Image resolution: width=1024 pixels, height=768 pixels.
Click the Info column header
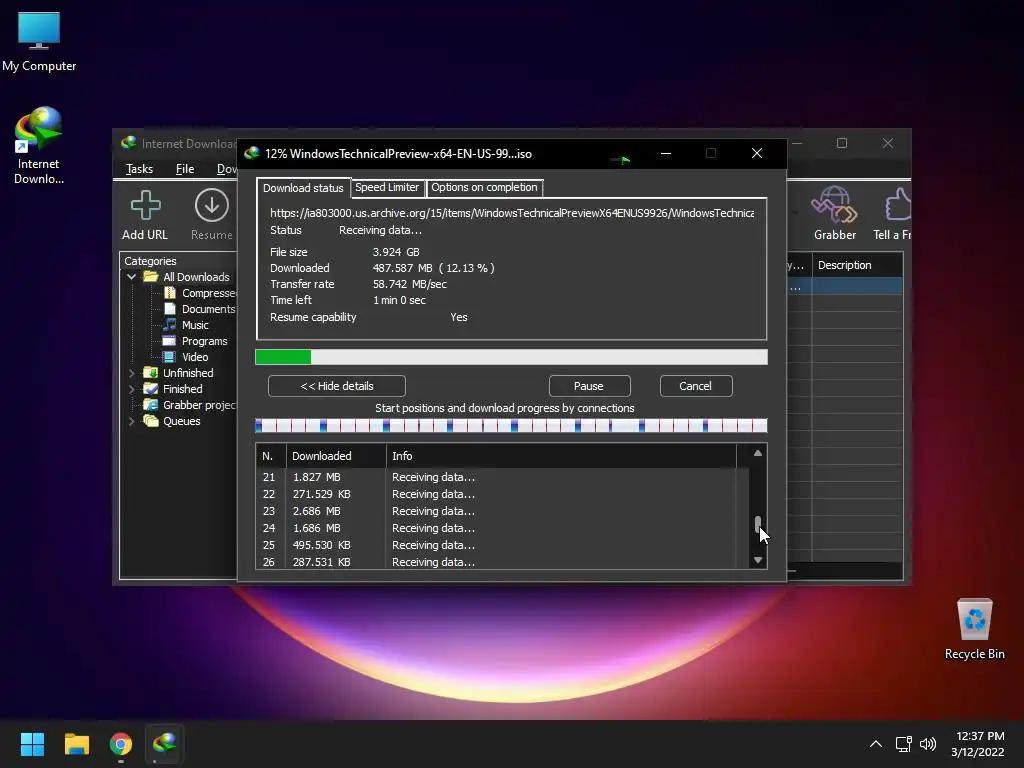click(x=561, y=456)
